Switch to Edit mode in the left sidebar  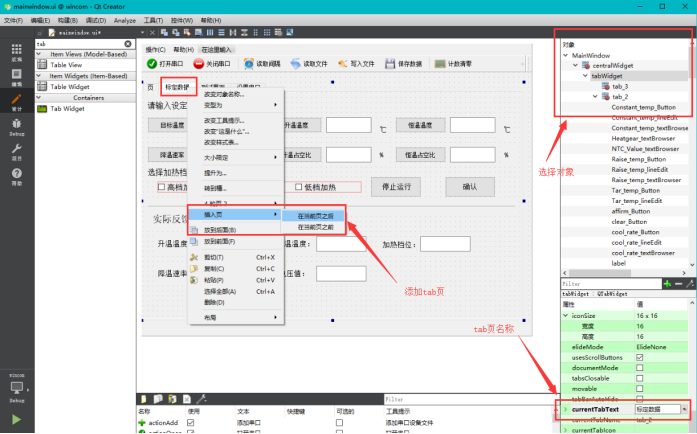point(16,77)
